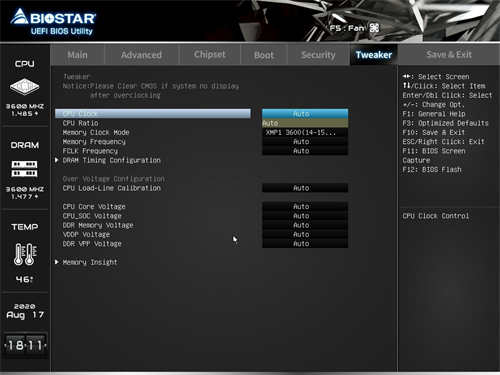Image resolution: width=500 pixels, height=375 pixels.
Task: Click the Biostar logo
Action: (x=53, y=21)
